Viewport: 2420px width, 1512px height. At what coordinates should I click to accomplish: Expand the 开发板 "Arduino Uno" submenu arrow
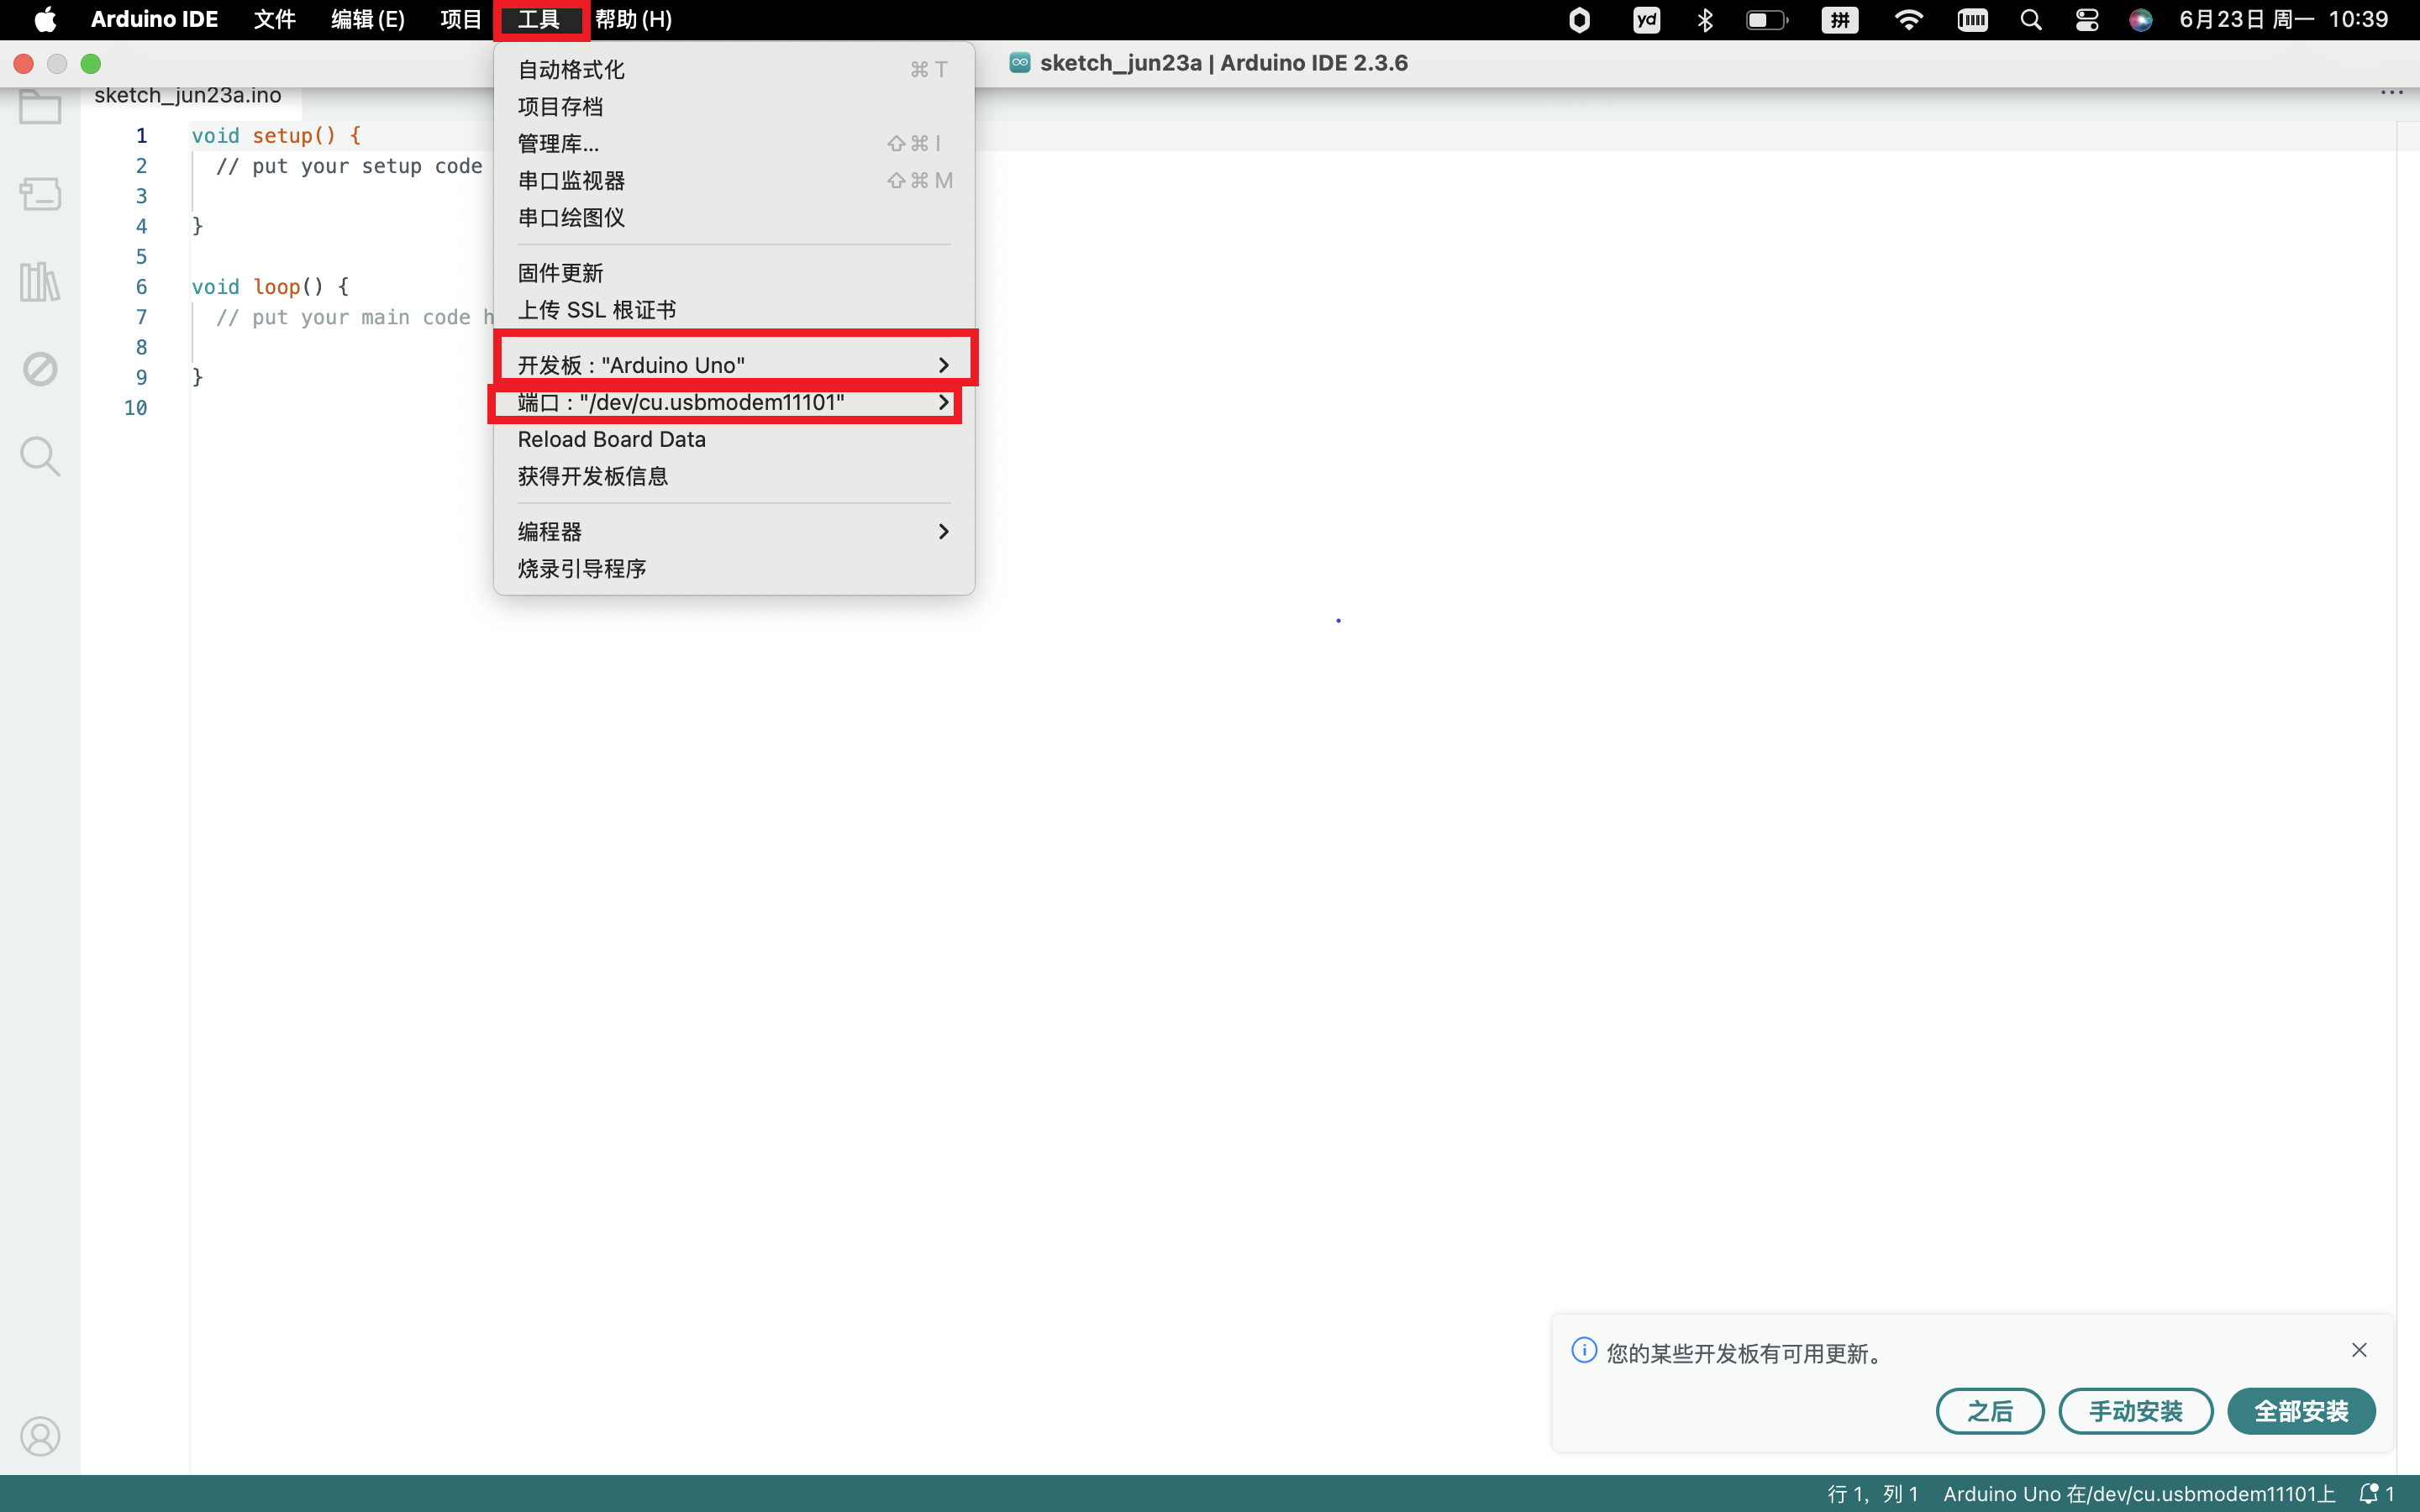tap(943, 365)
